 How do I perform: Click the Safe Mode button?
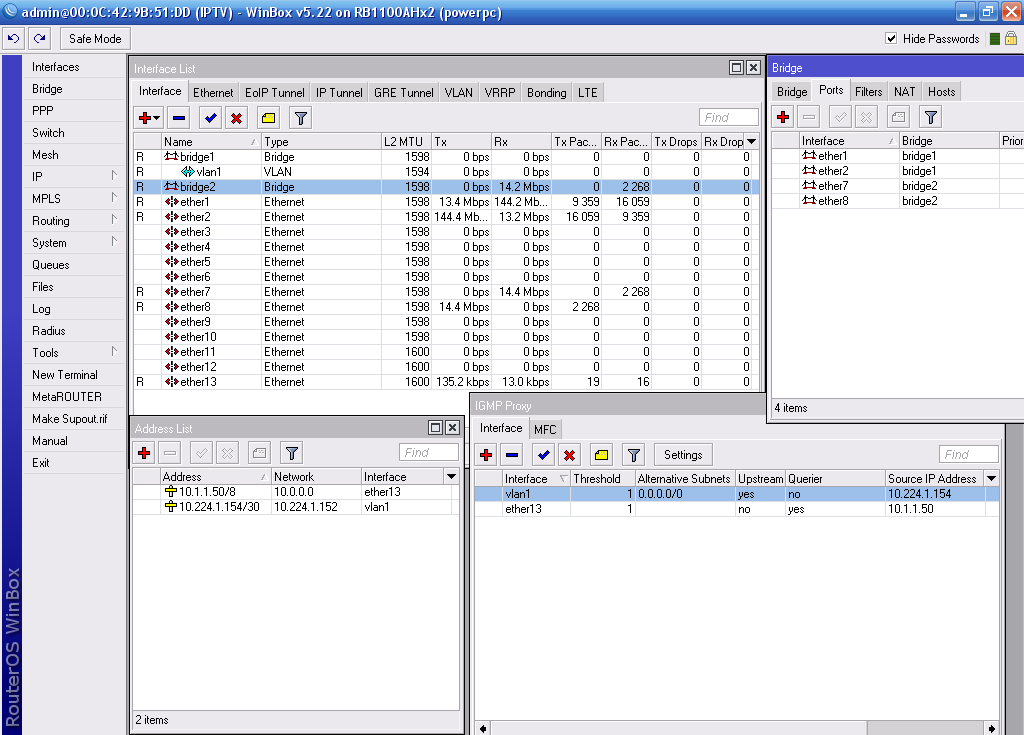pos(95,39)
